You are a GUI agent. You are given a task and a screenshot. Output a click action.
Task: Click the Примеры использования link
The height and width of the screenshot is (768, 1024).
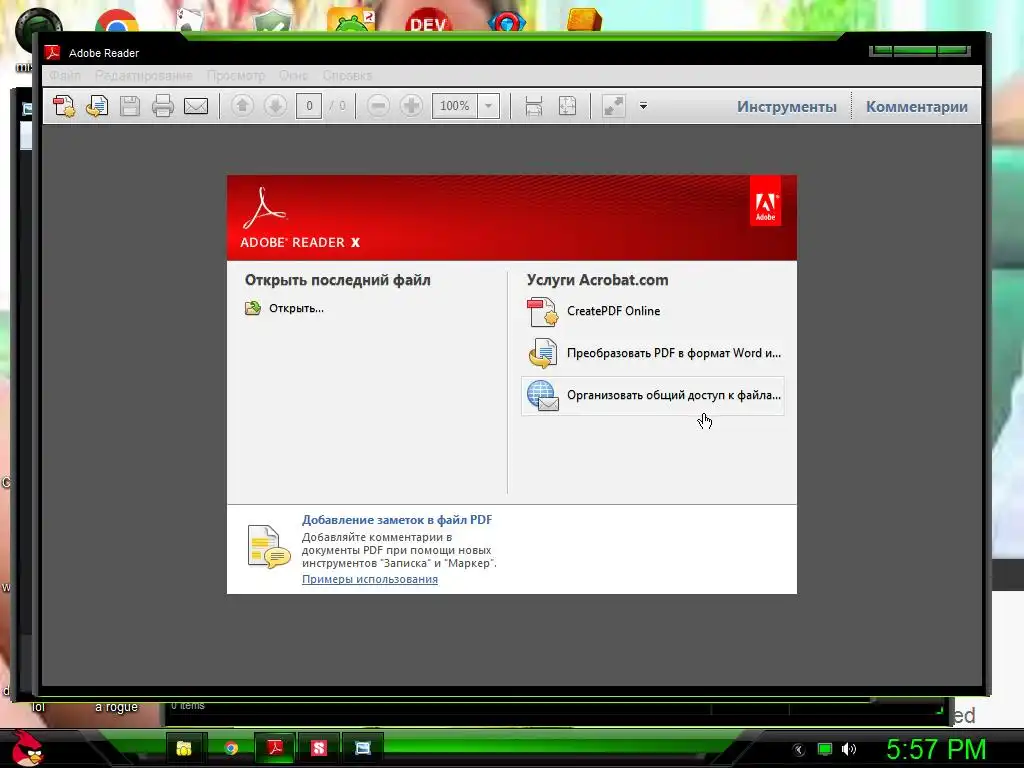(370, 579)
